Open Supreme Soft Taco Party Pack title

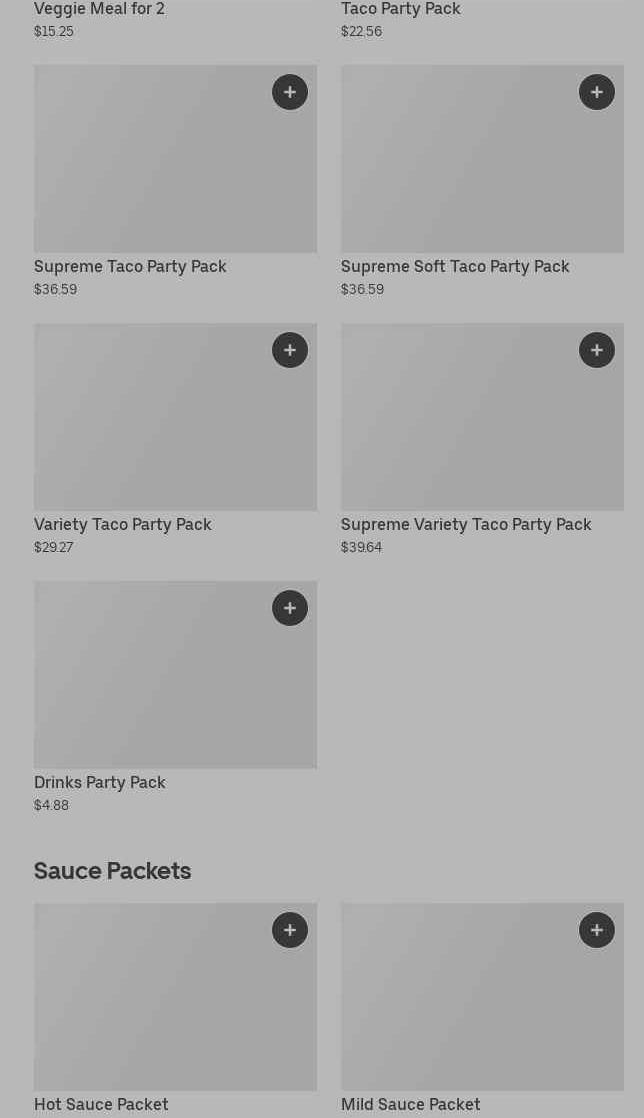(455, 266)
